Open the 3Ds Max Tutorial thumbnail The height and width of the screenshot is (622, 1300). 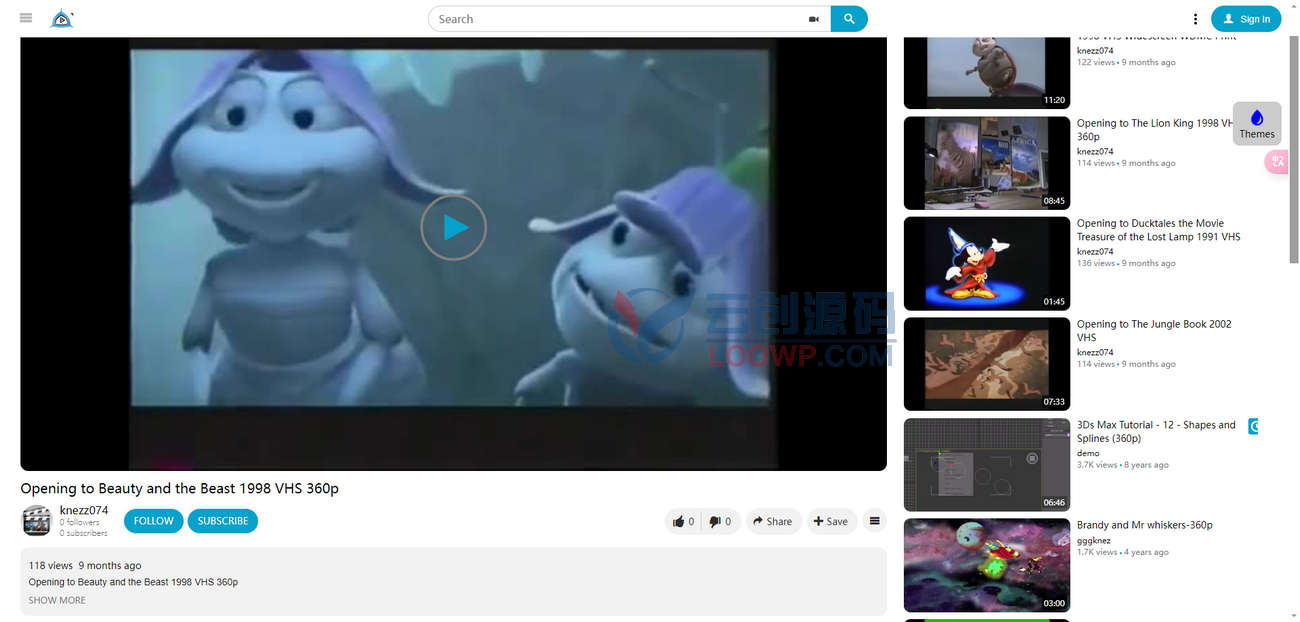987,465
